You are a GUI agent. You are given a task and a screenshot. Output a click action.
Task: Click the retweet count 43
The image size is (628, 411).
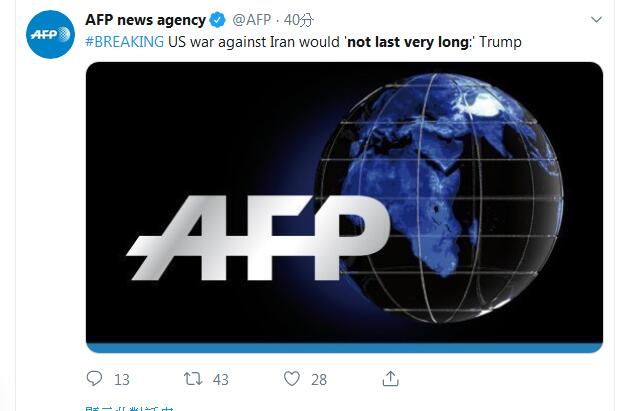(x=220, y=380)
